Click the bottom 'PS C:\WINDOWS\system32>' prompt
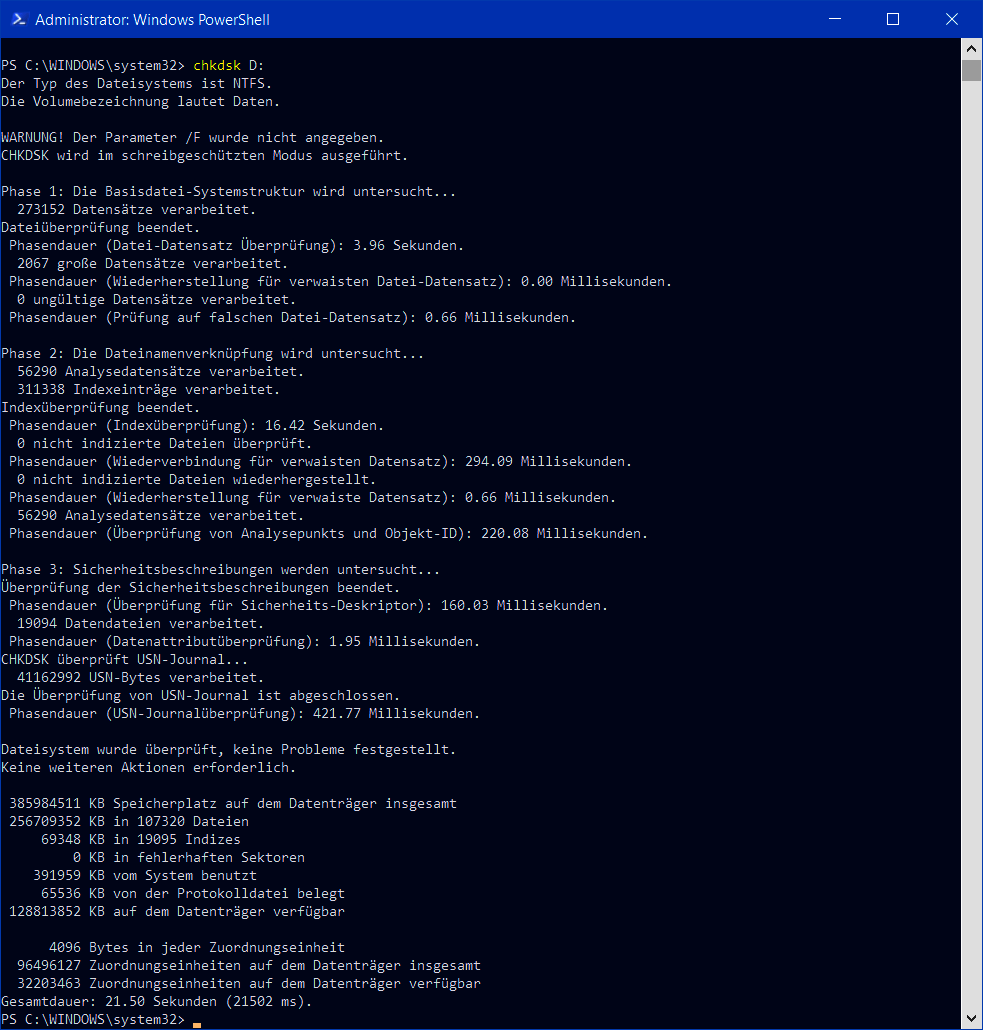The image size is (983, 1030). pos(94,1019)
